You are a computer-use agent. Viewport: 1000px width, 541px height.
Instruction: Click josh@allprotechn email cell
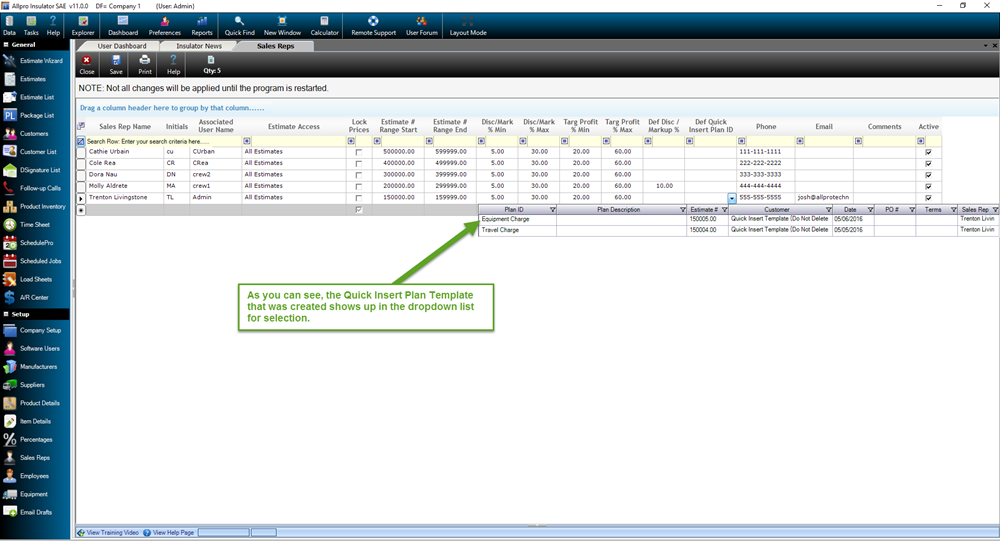point(823,198)
